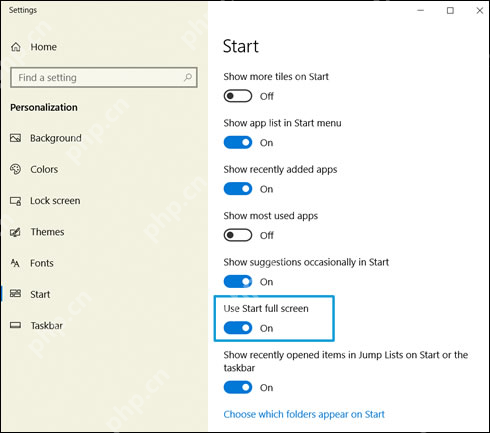Turn off recently opened items in Jump Lists
The image size is (490, 433).
[x=238, y=387]
